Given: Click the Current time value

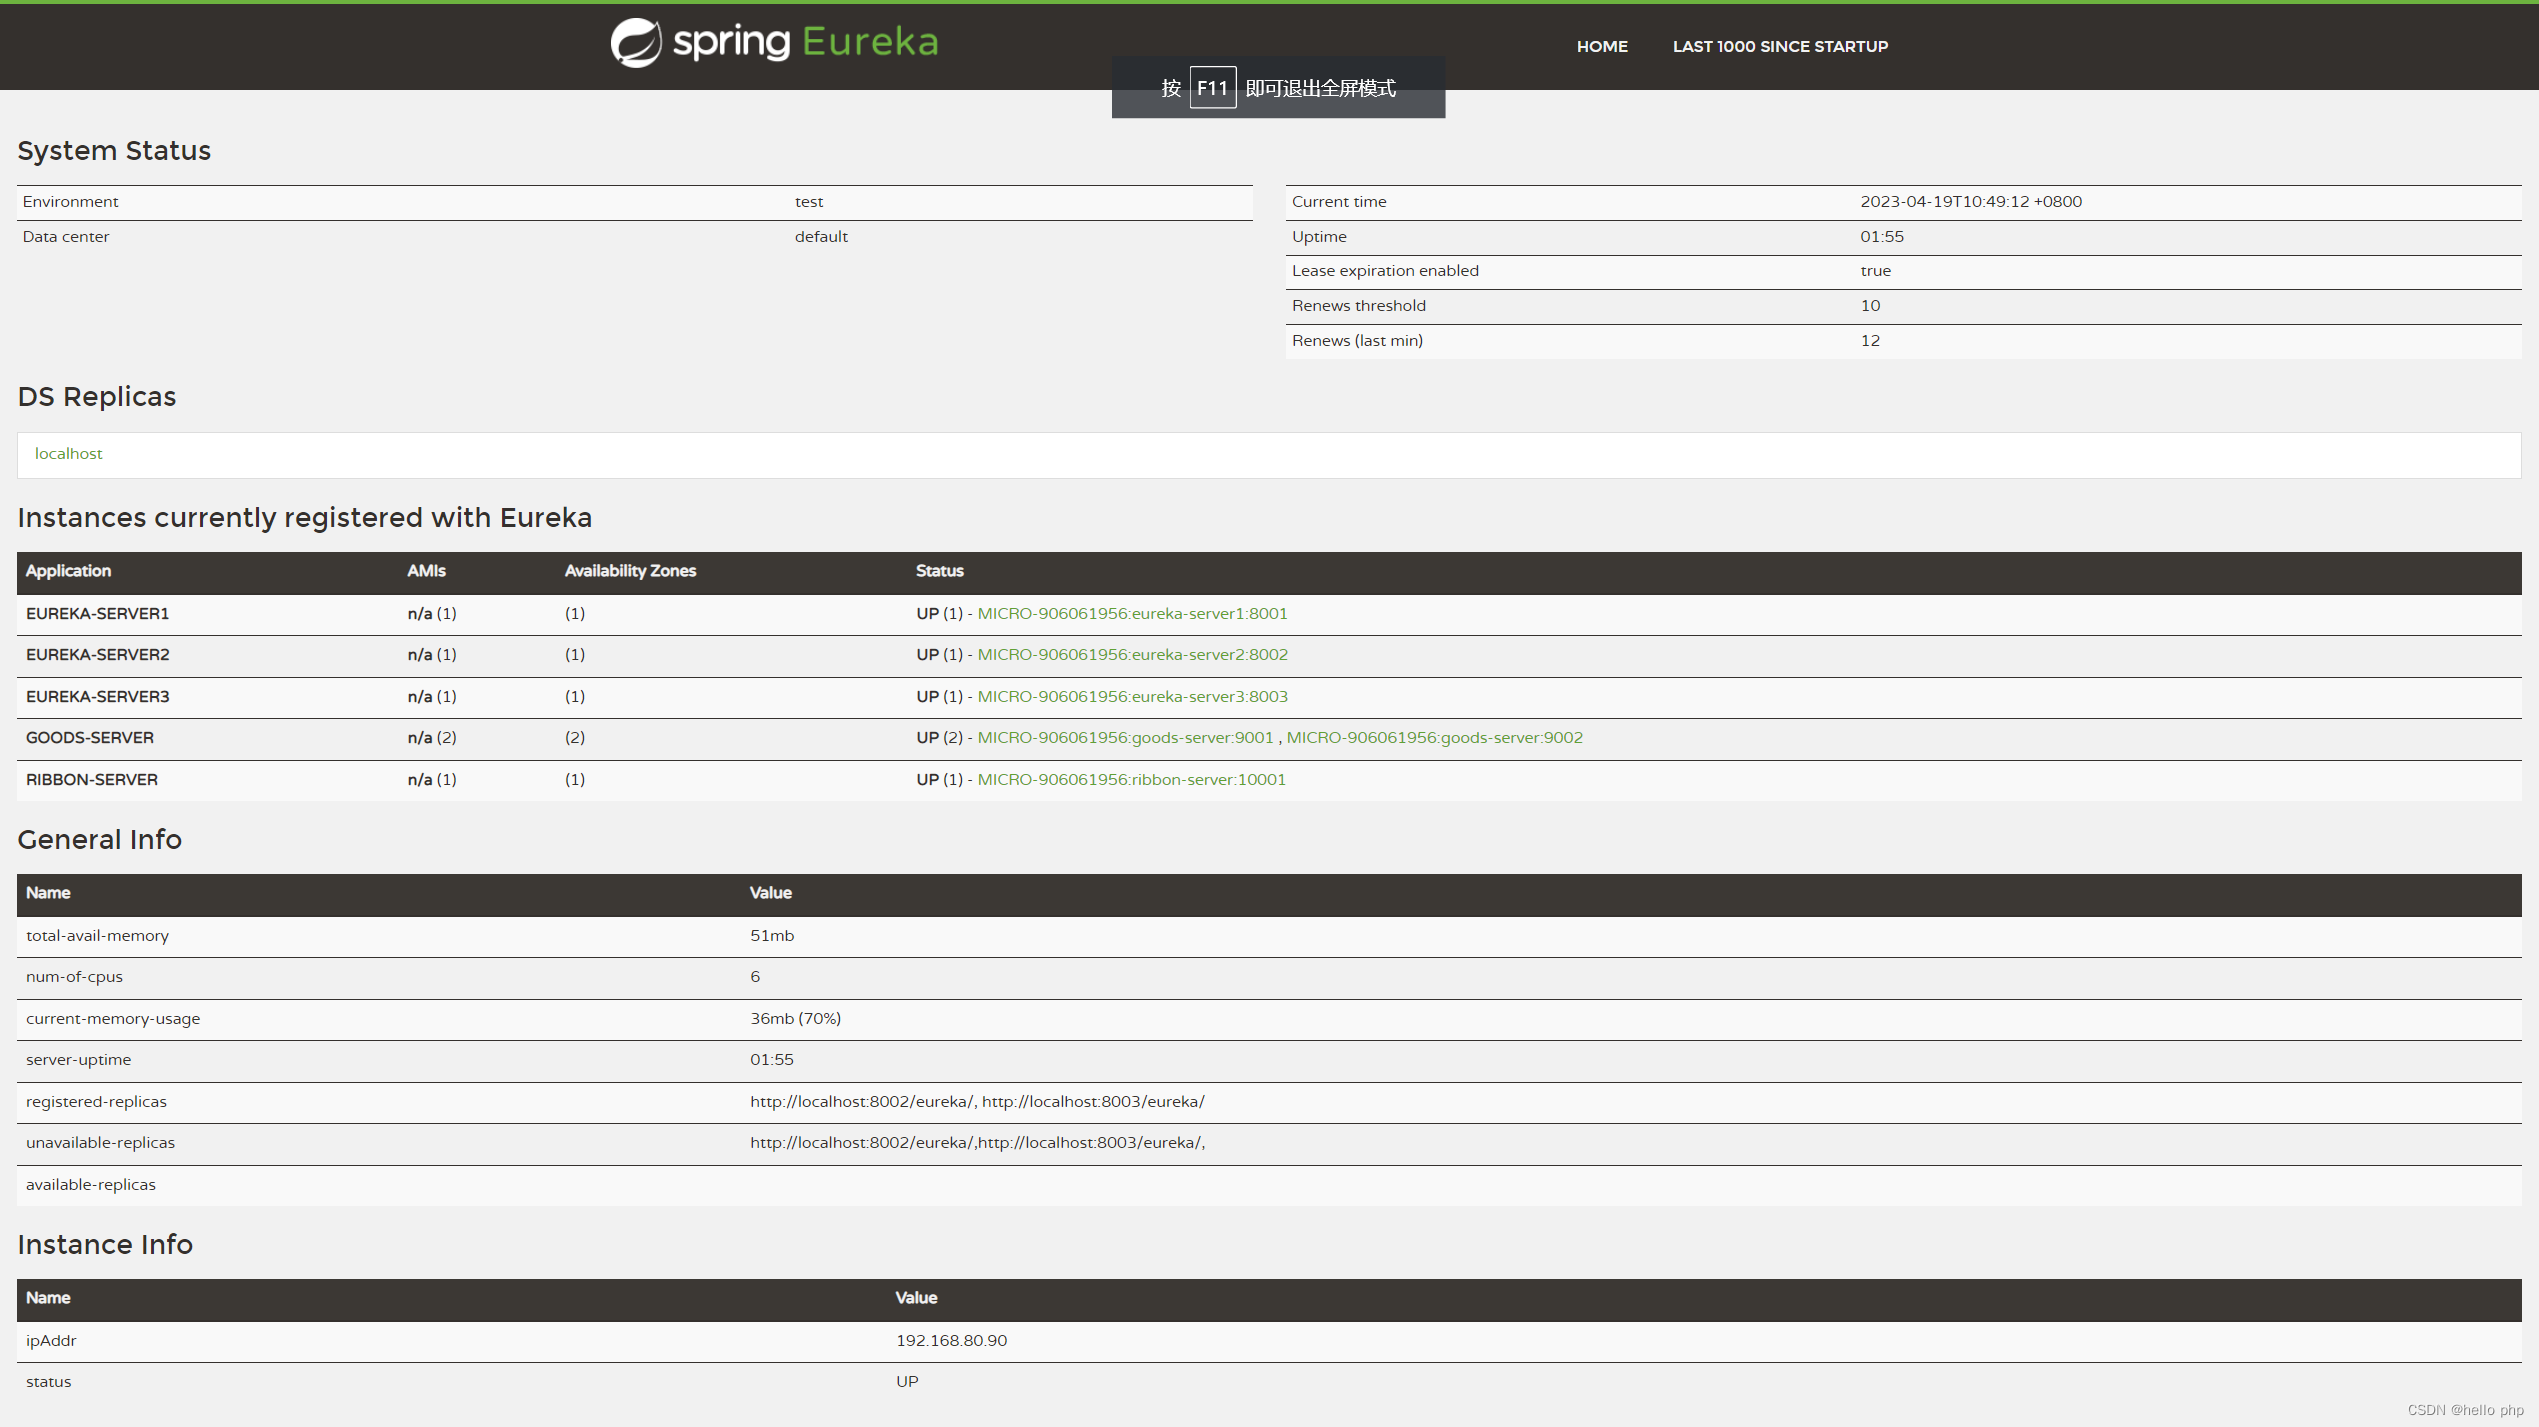Looking at the screenshot, I should [x=1970, y=202].
